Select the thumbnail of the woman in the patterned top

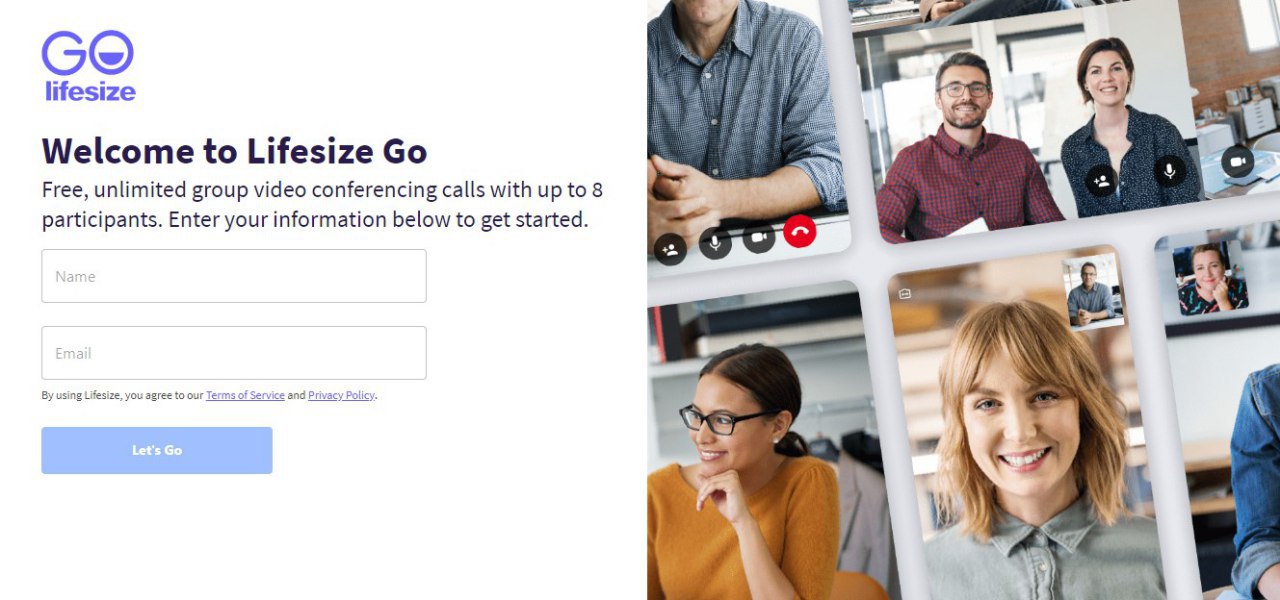point(1210,278)
